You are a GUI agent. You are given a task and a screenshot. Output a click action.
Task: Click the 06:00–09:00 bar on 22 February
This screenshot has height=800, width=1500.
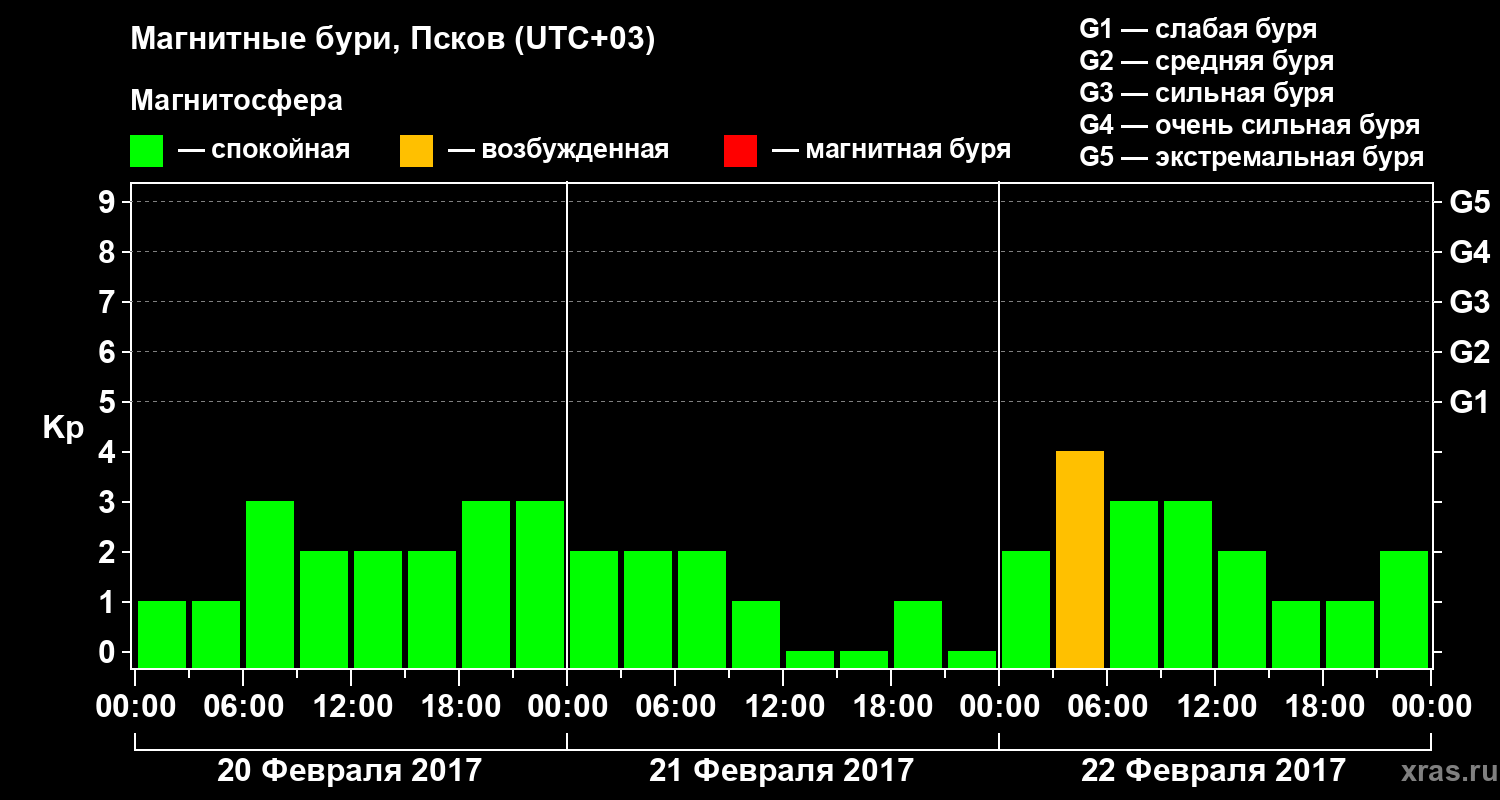pyautogui.click(x=1134, y=584)
